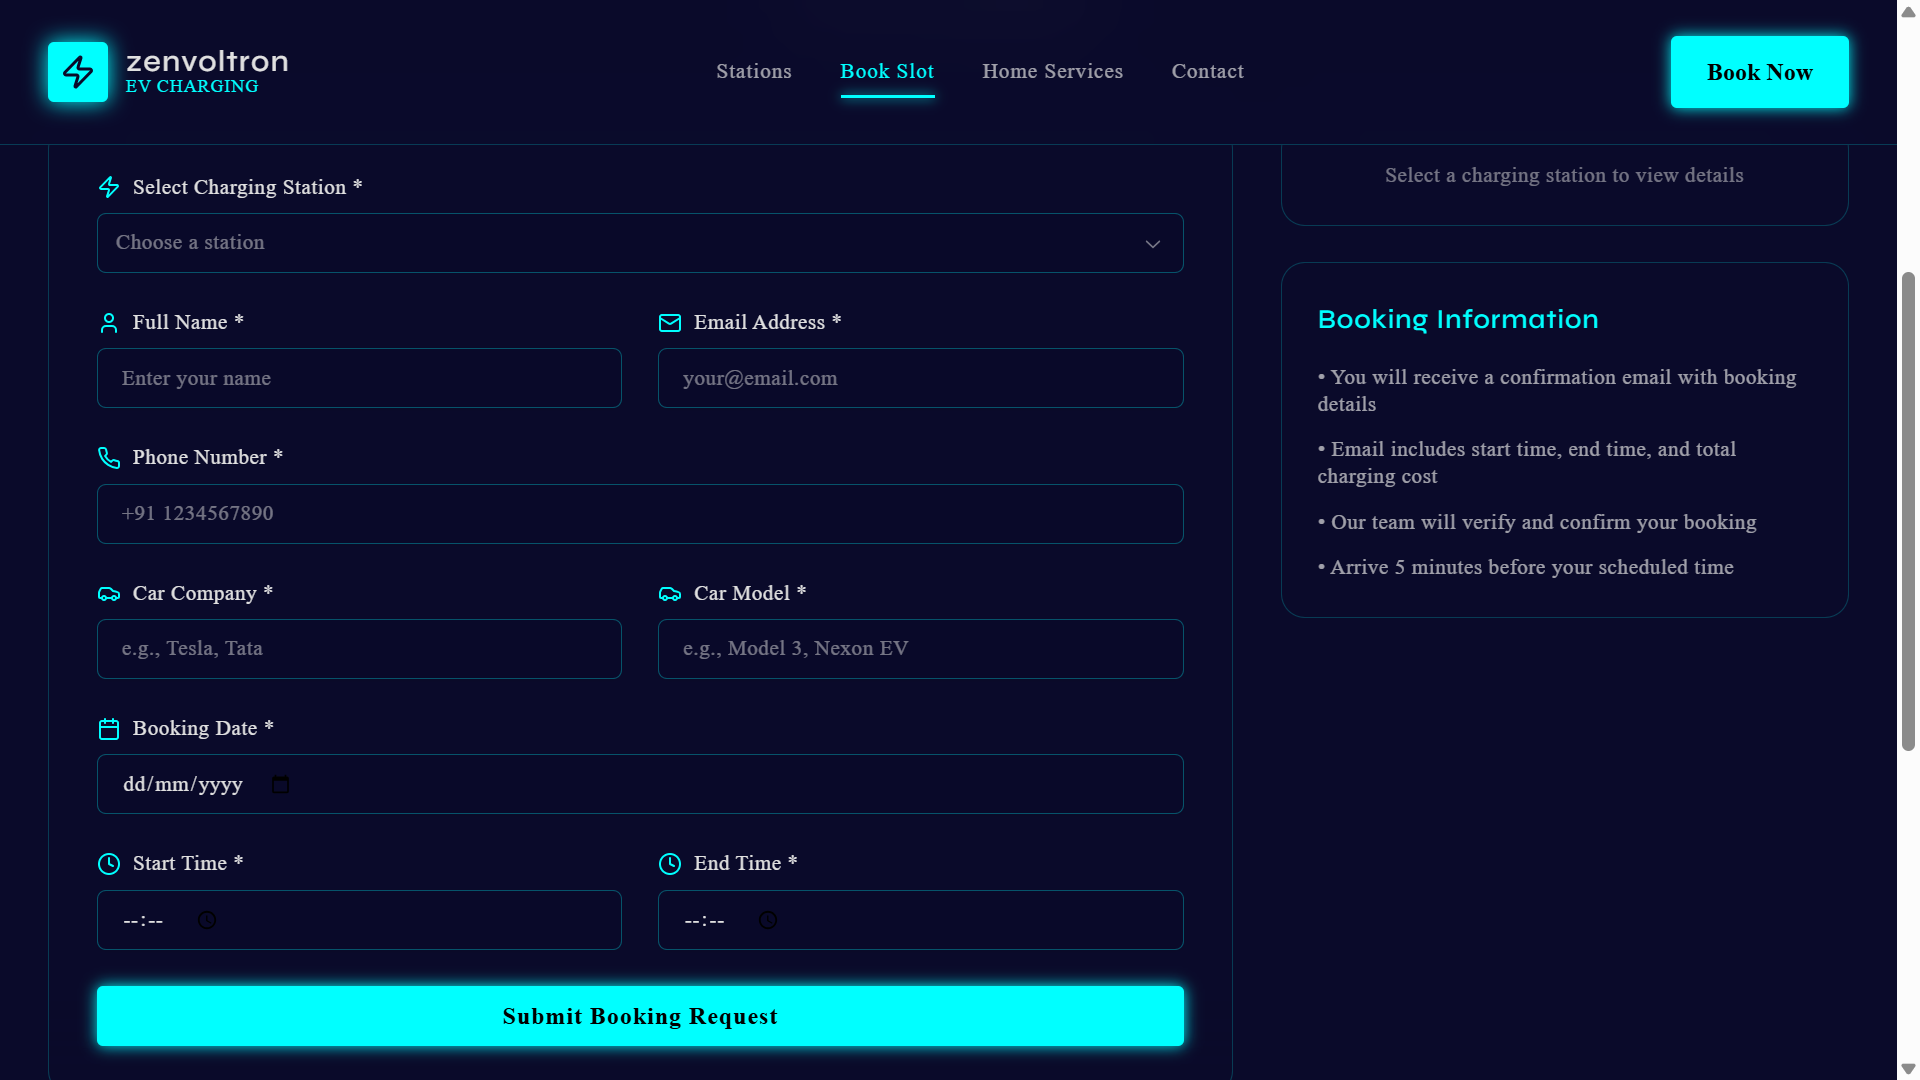Go to Home Services page
Viewport: 1920px width, 1080px height.
point(1052,72)
